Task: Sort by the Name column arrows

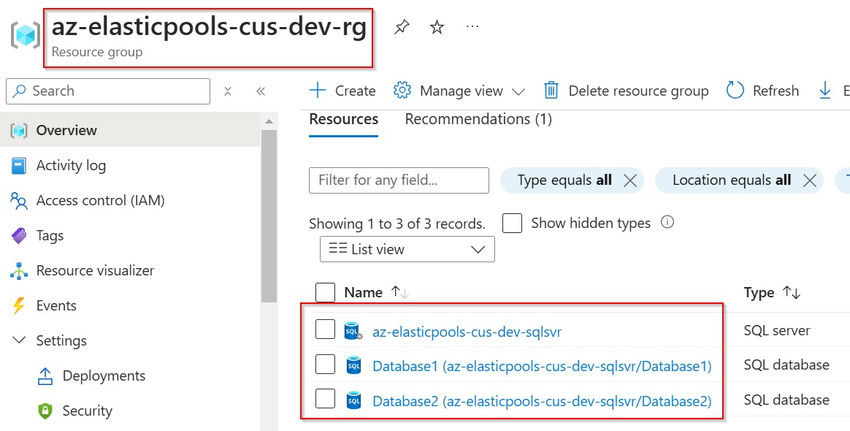Action: tap(400, 292)
